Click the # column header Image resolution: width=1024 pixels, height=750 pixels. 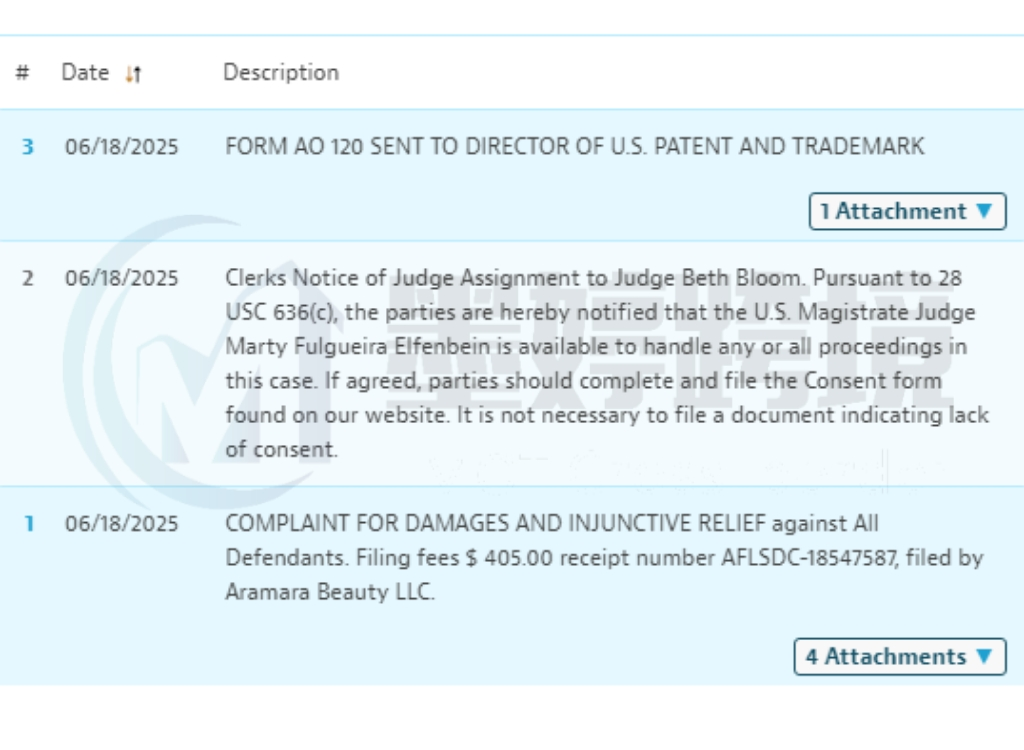click(x=22, y=73)
